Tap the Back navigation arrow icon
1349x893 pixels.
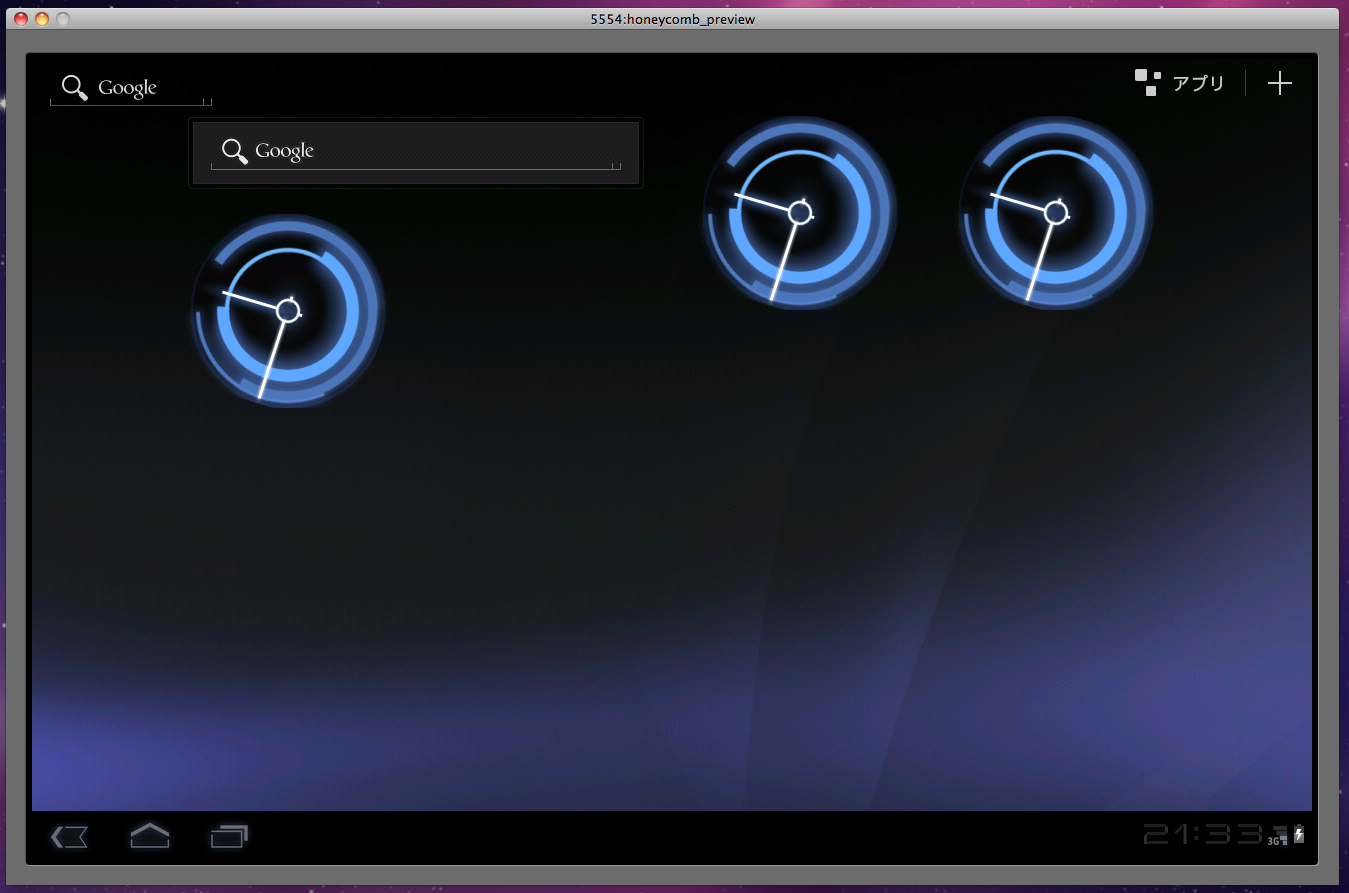69,837
